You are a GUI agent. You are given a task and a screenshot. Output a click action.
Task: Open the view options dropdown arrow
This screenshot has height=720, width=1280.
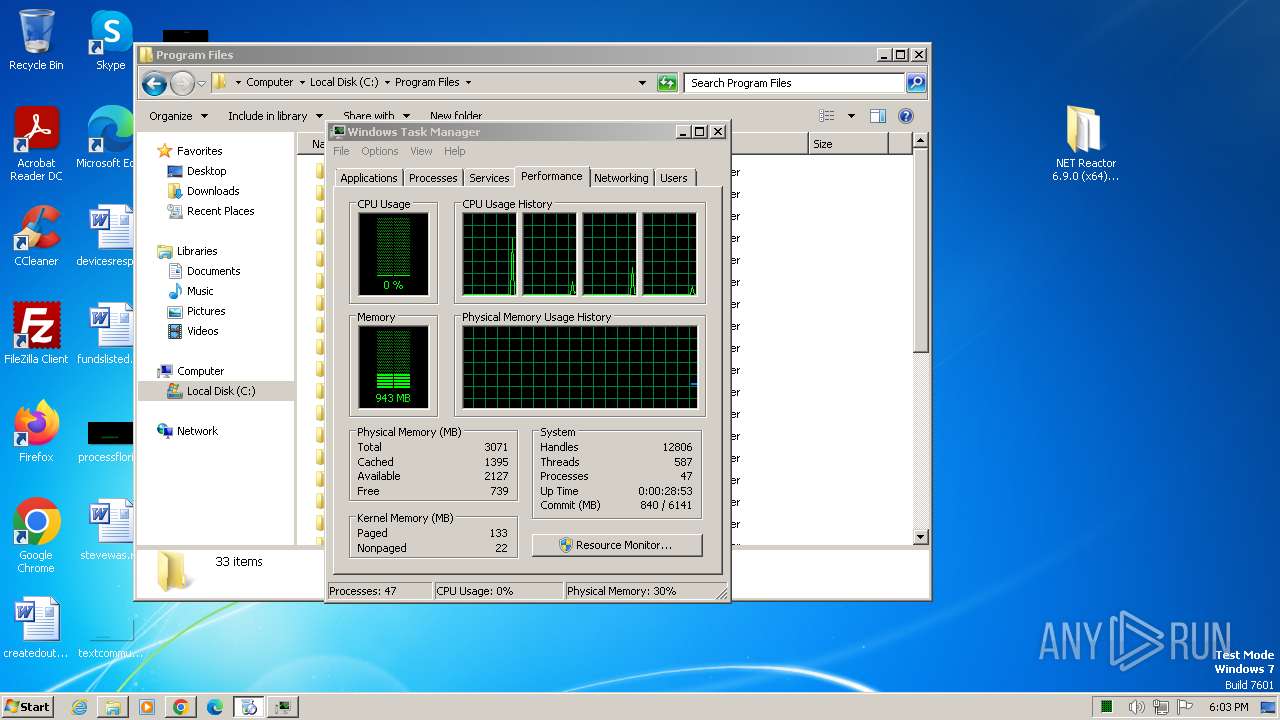point(851,116)
